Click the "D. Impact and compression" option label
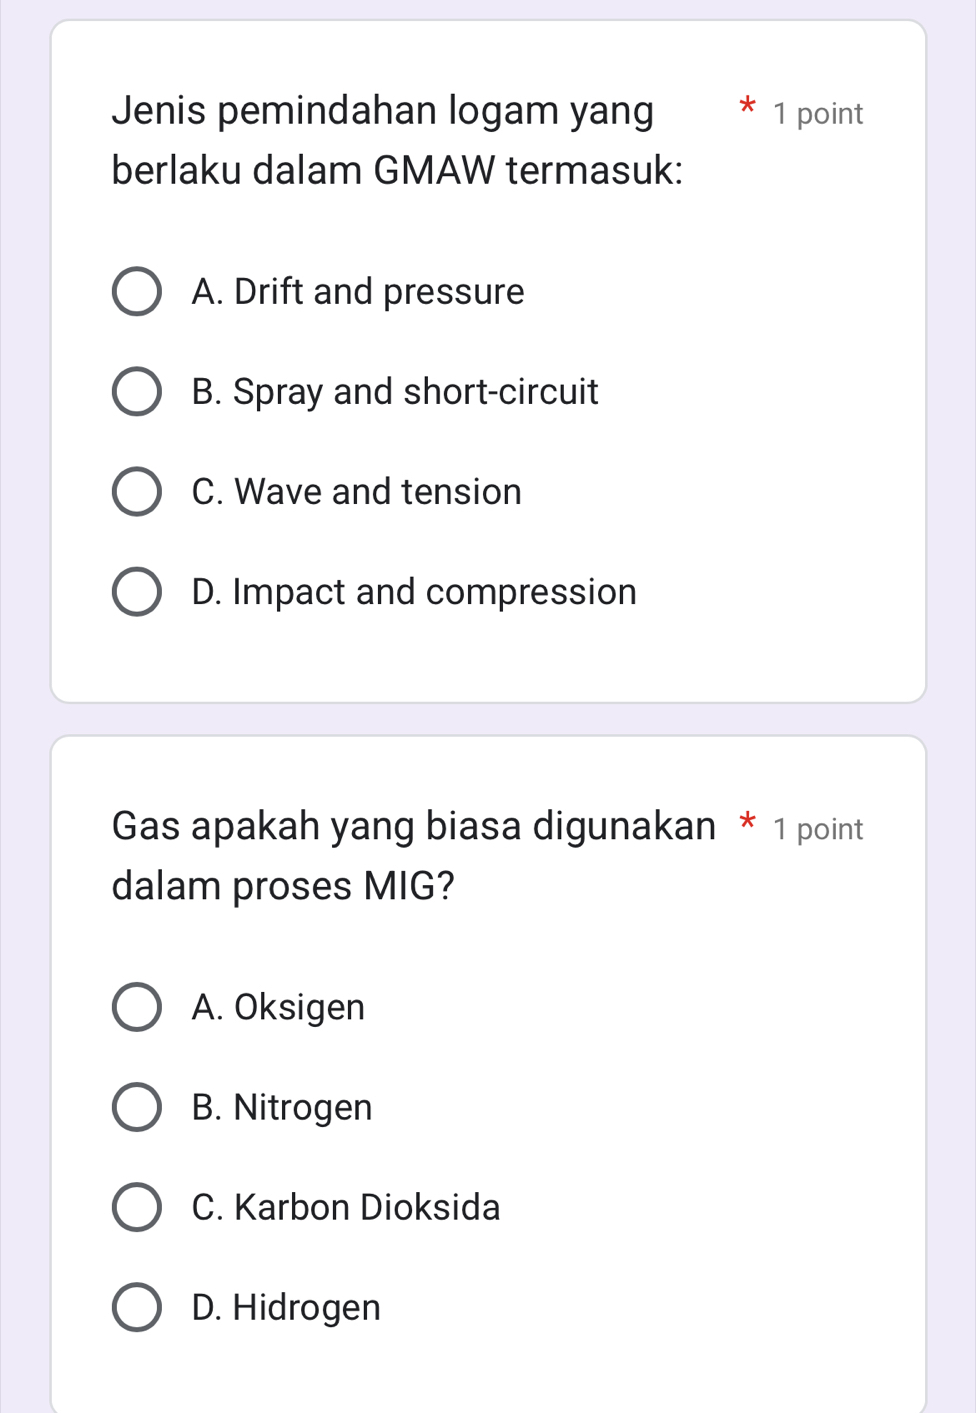 [413, 592]
